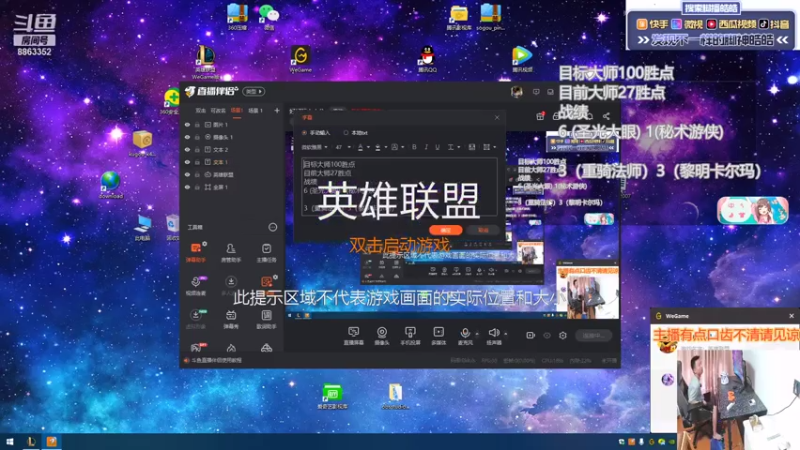Open streaming settings gear

[x=563, y=335]
